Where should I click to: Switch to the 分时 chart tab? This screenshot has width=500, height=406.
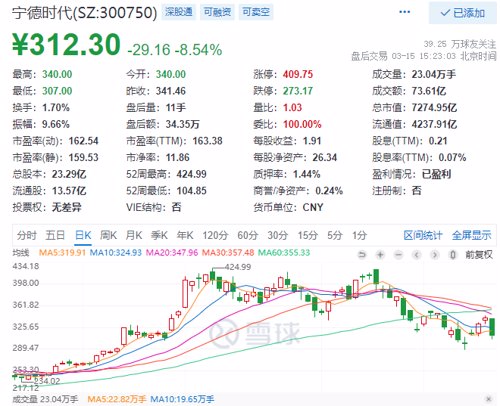pos(26,235)
